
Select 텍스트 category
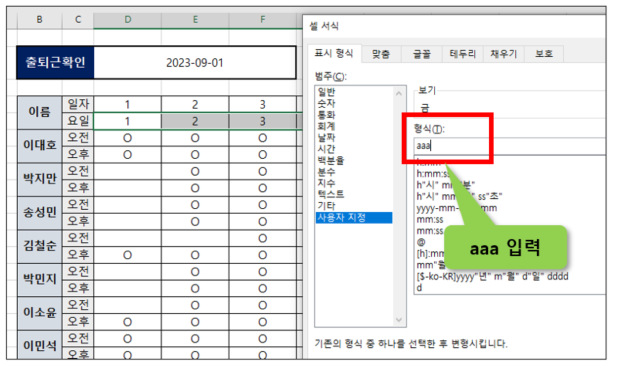pos(331,194)
